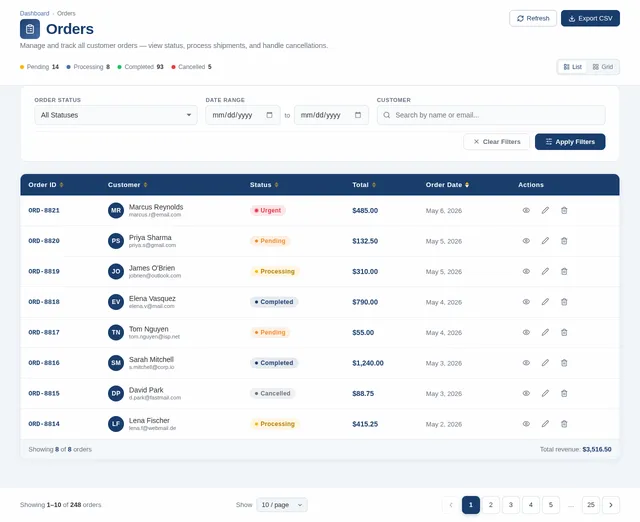Open the end date calendar picker

[358, 115]
